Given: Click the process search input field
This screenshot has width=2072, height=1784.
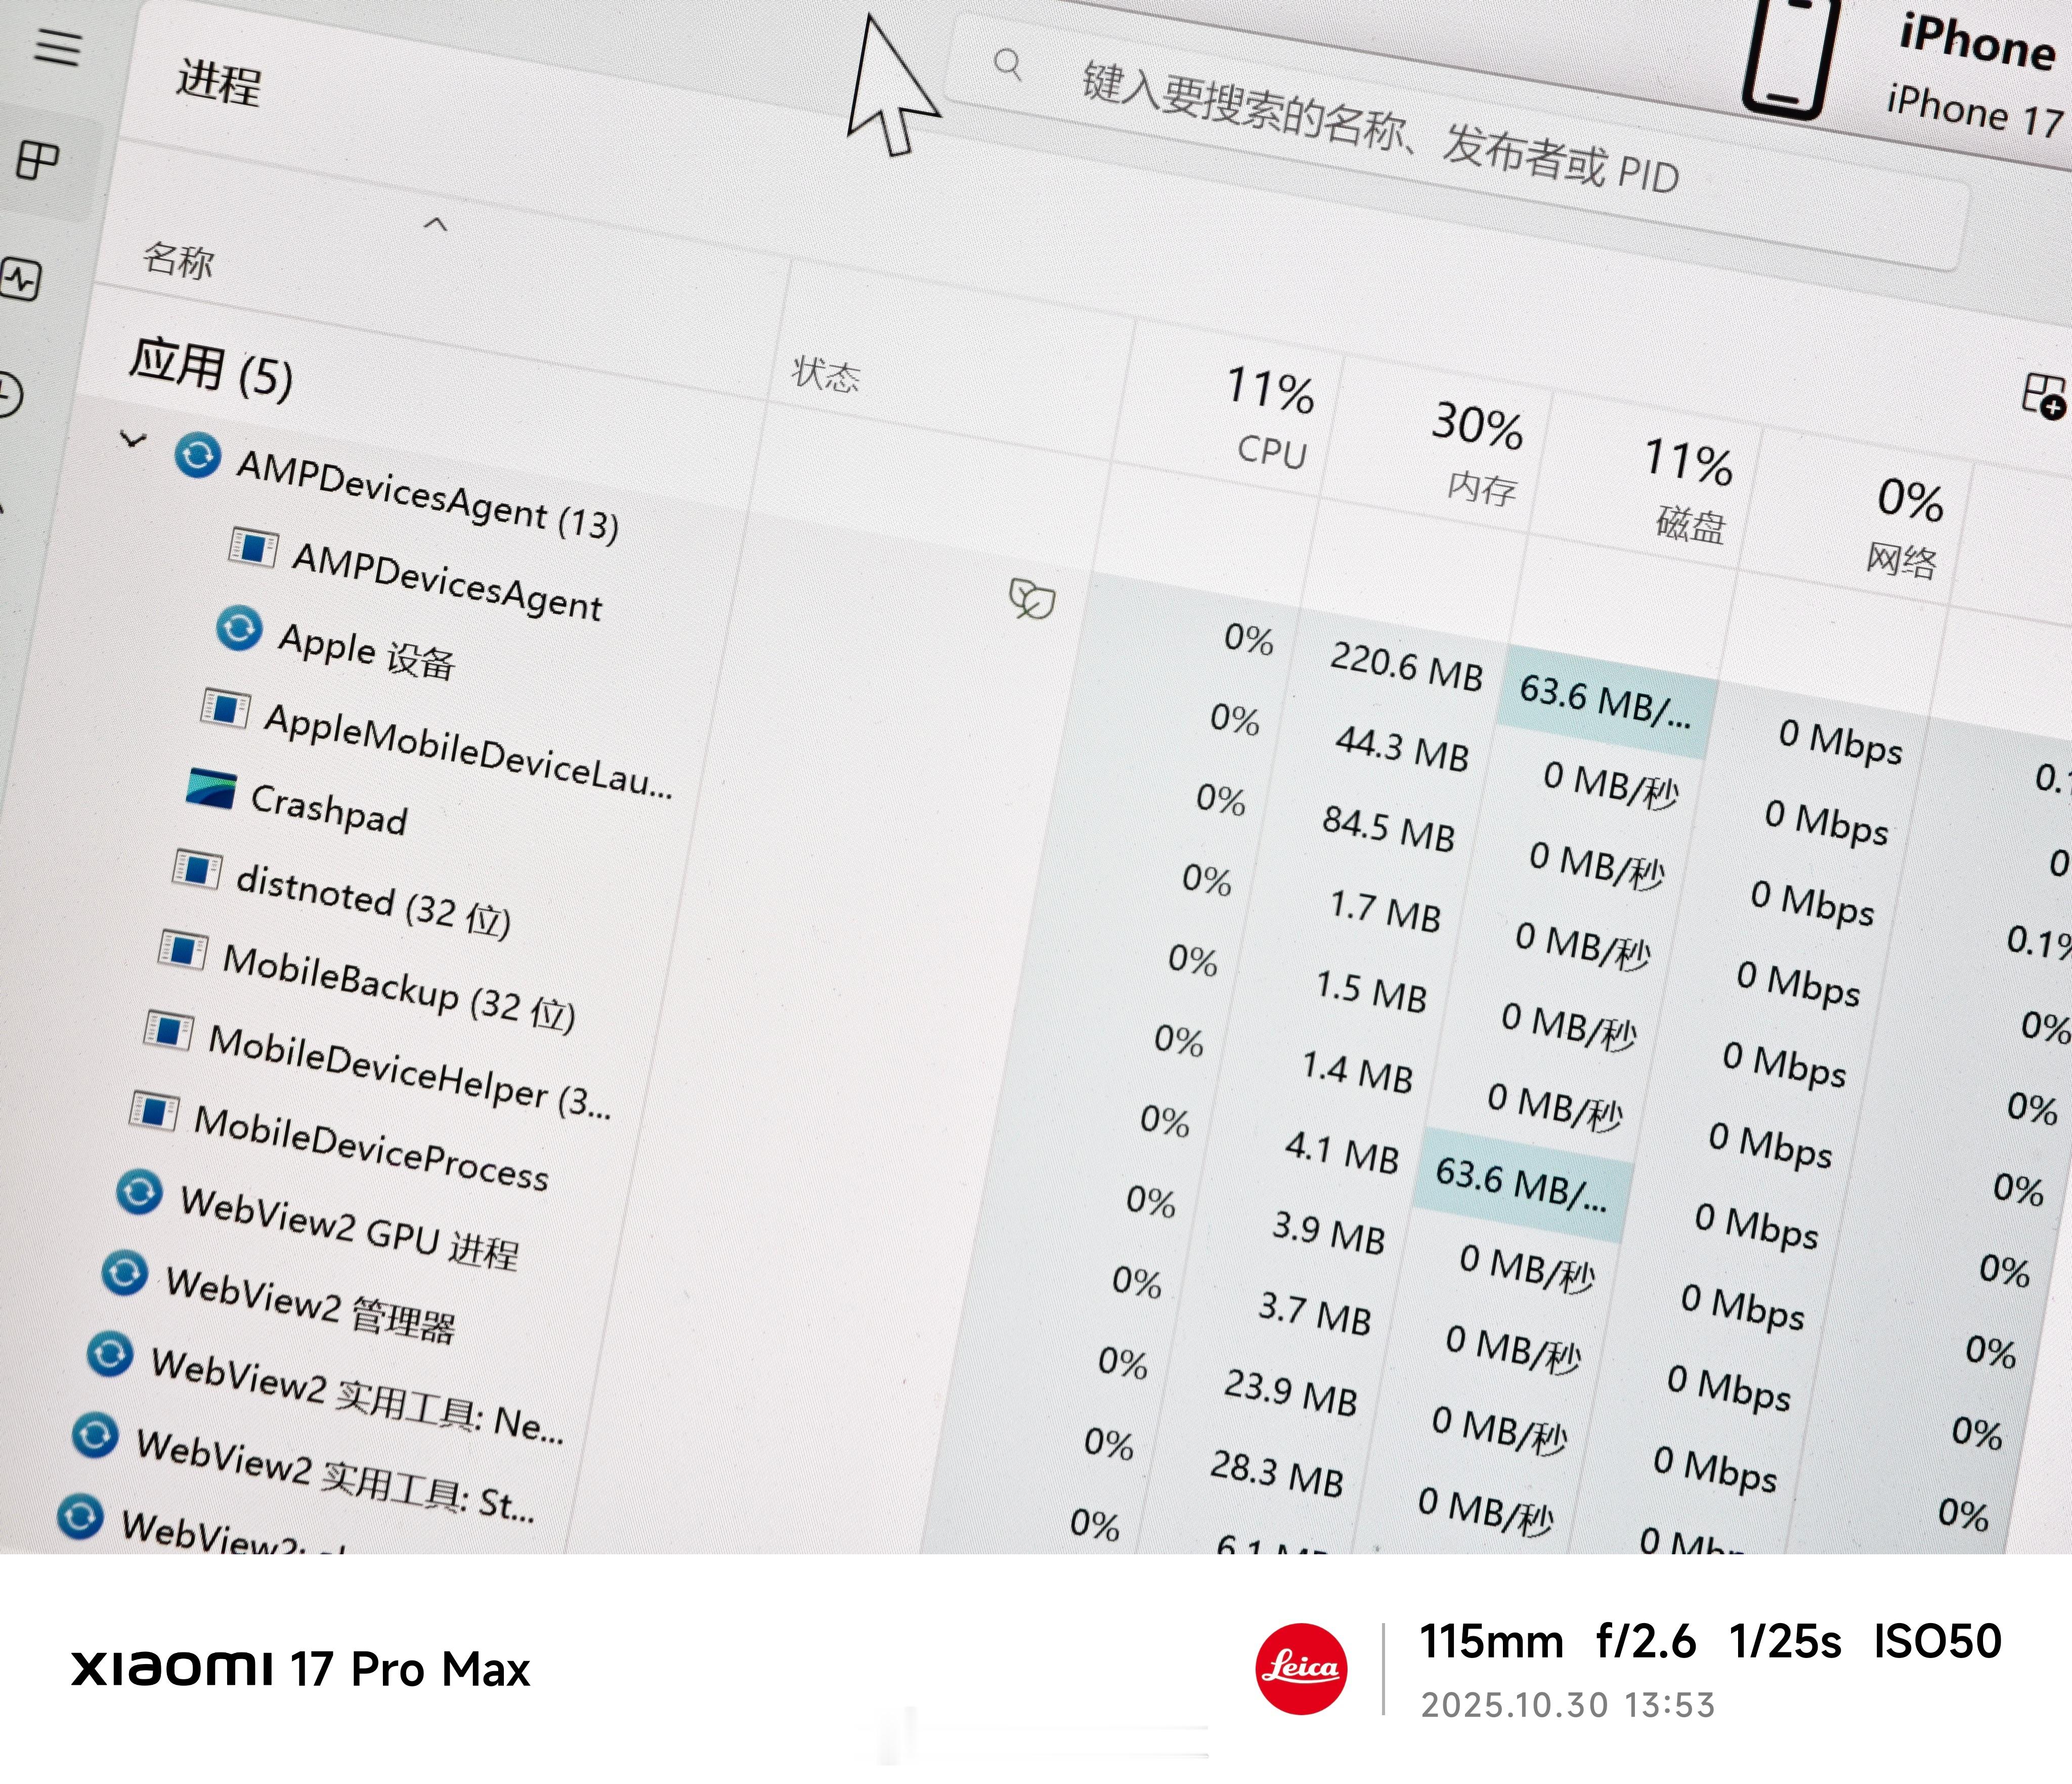Looking at the screenshot, I should coord(1380,128).
